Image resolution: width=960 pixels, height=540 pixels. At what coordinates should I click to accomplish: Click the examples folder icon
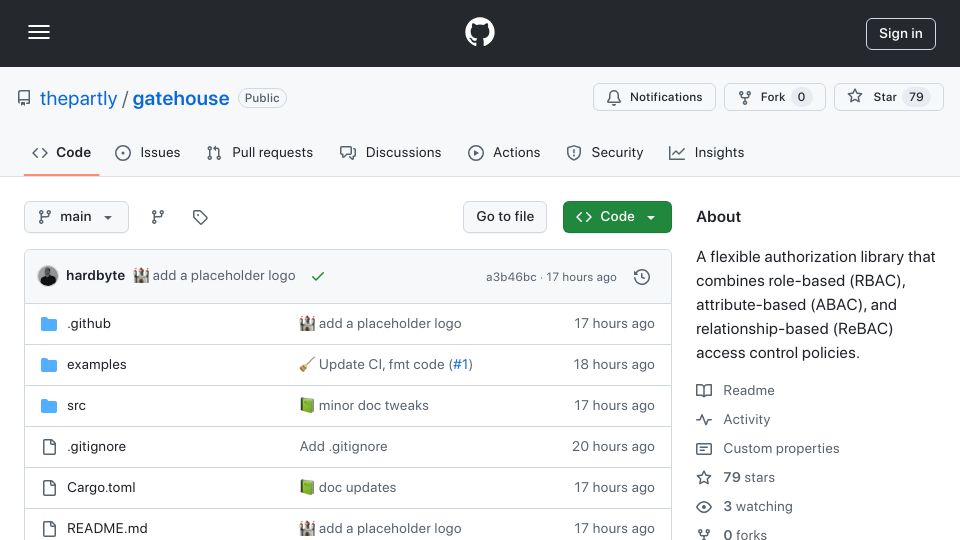click(49, 365)
